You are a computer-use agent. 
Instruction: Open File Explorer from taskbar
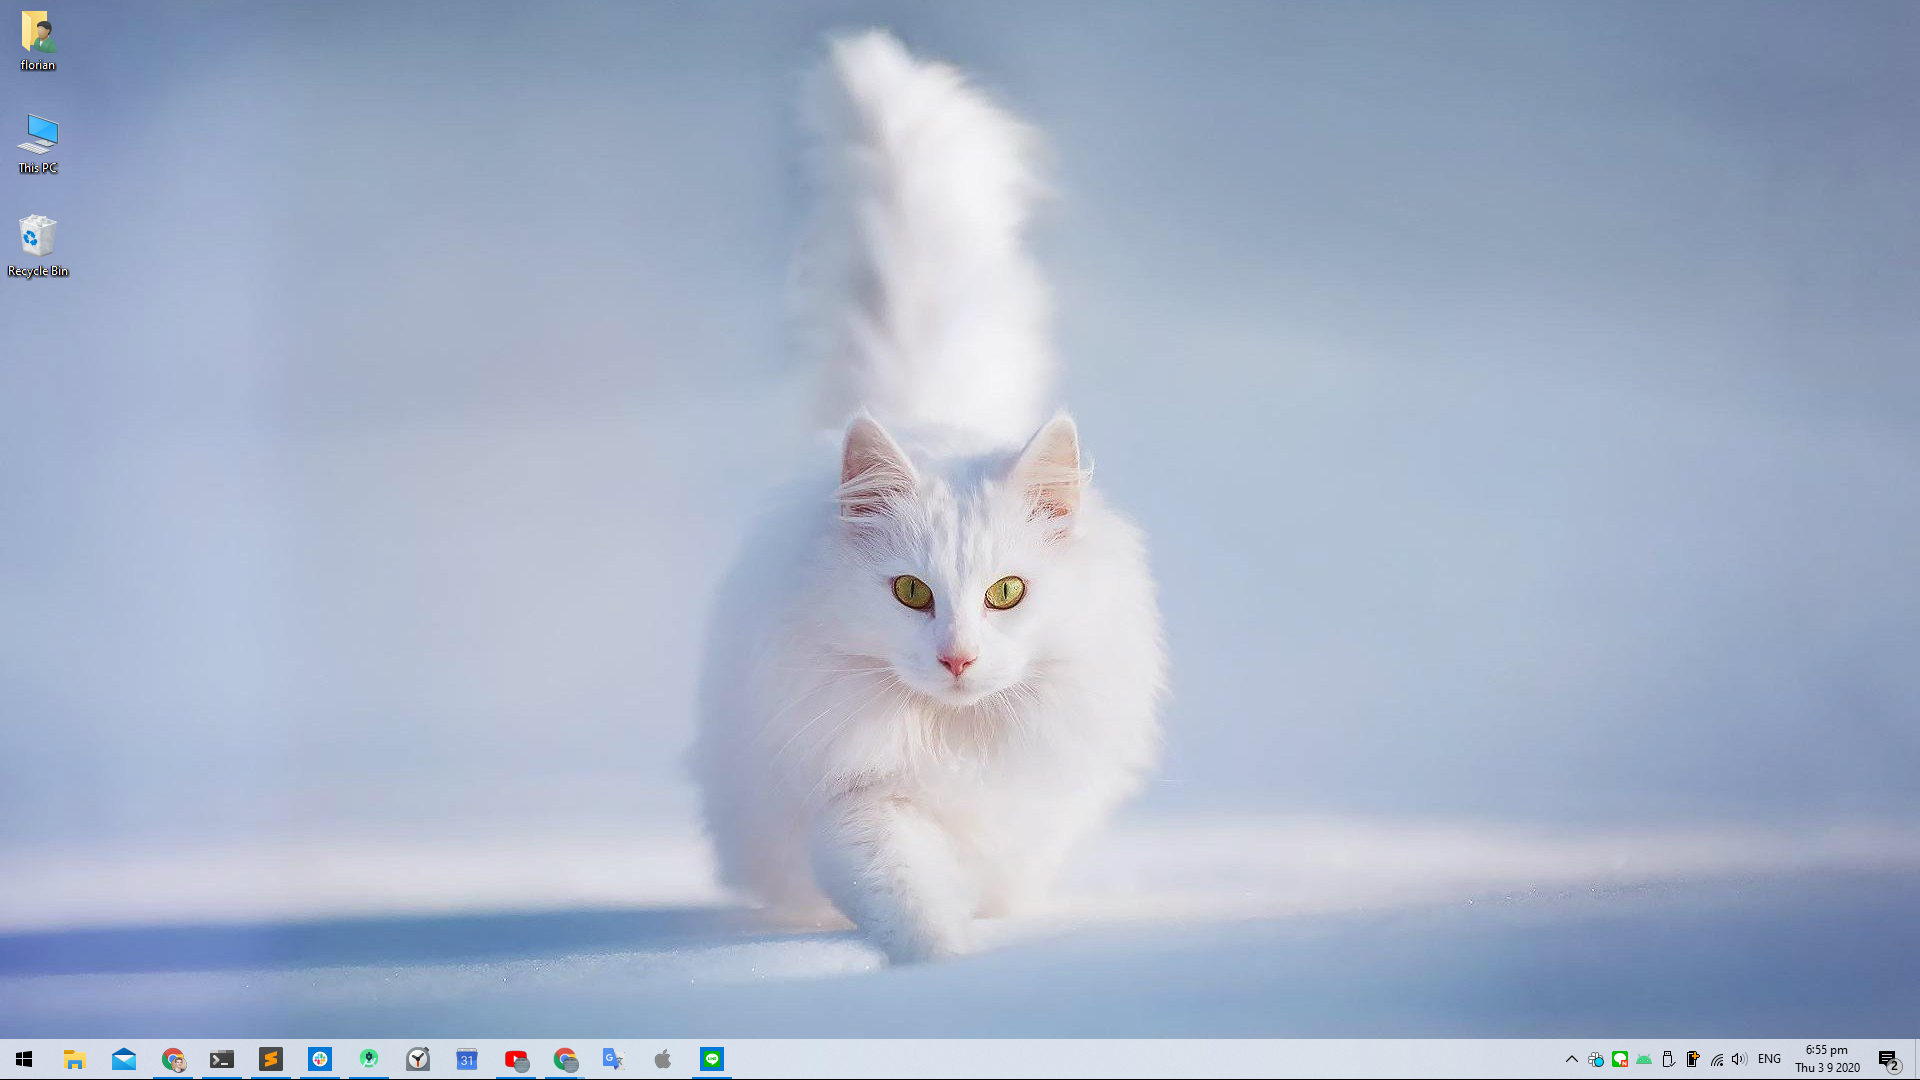pyautogui.click(x=74, y=1059)
